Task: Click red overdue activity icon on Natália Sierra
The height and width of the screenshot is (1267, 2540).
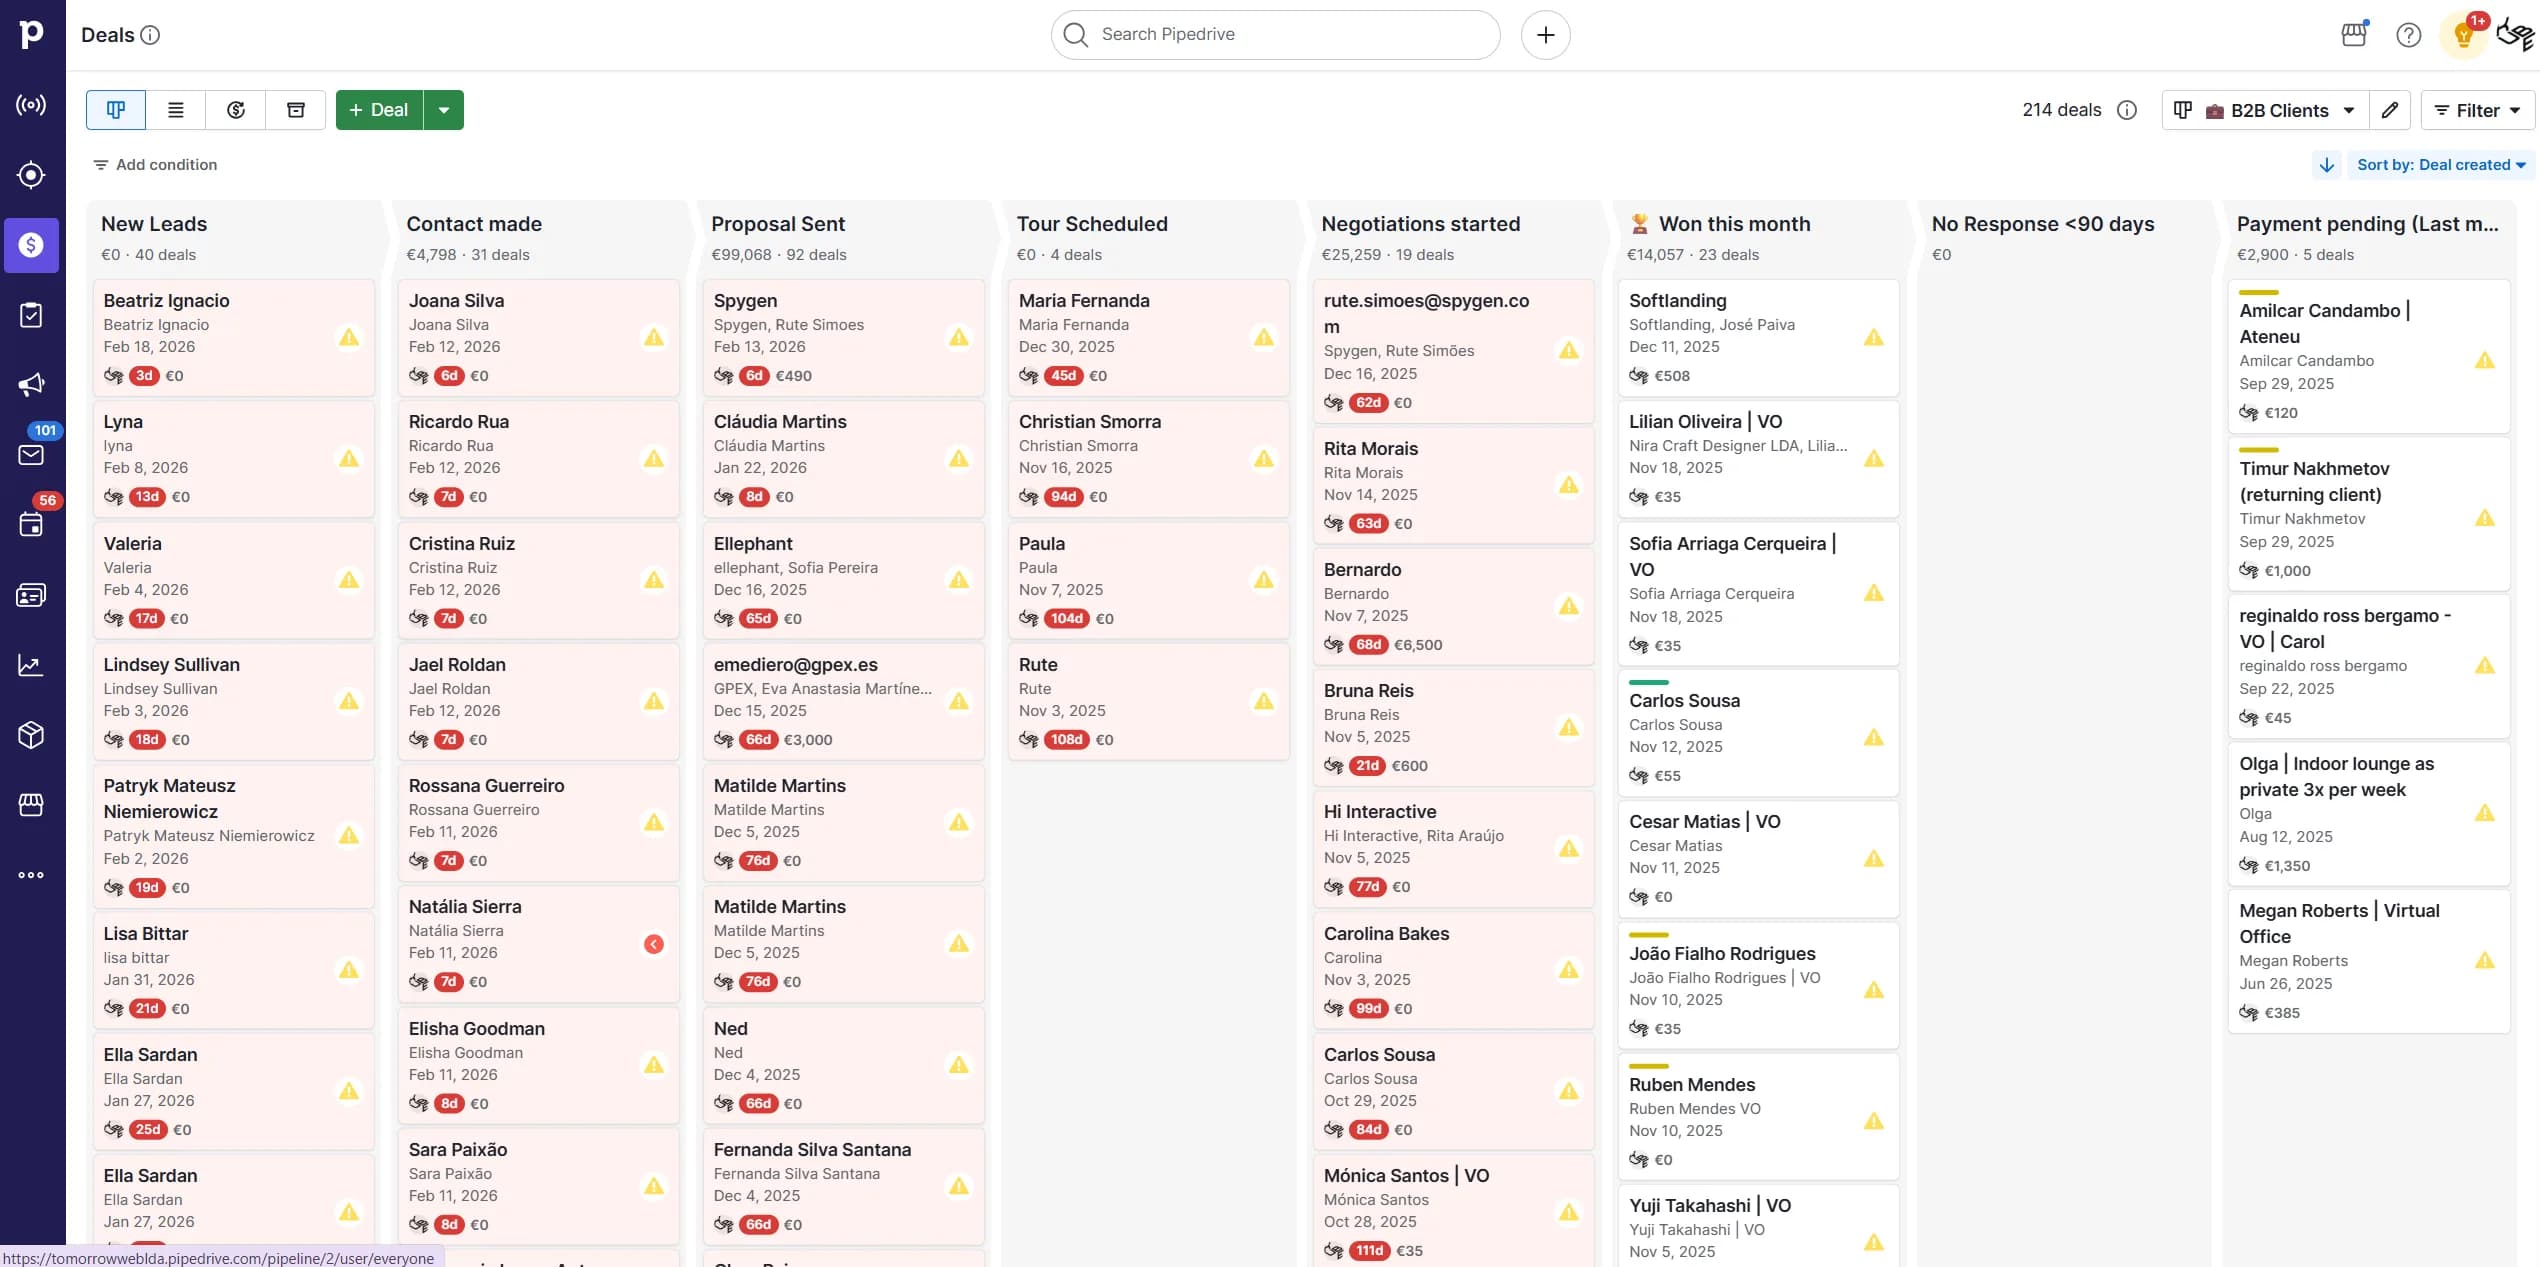Action: (654, 943)
